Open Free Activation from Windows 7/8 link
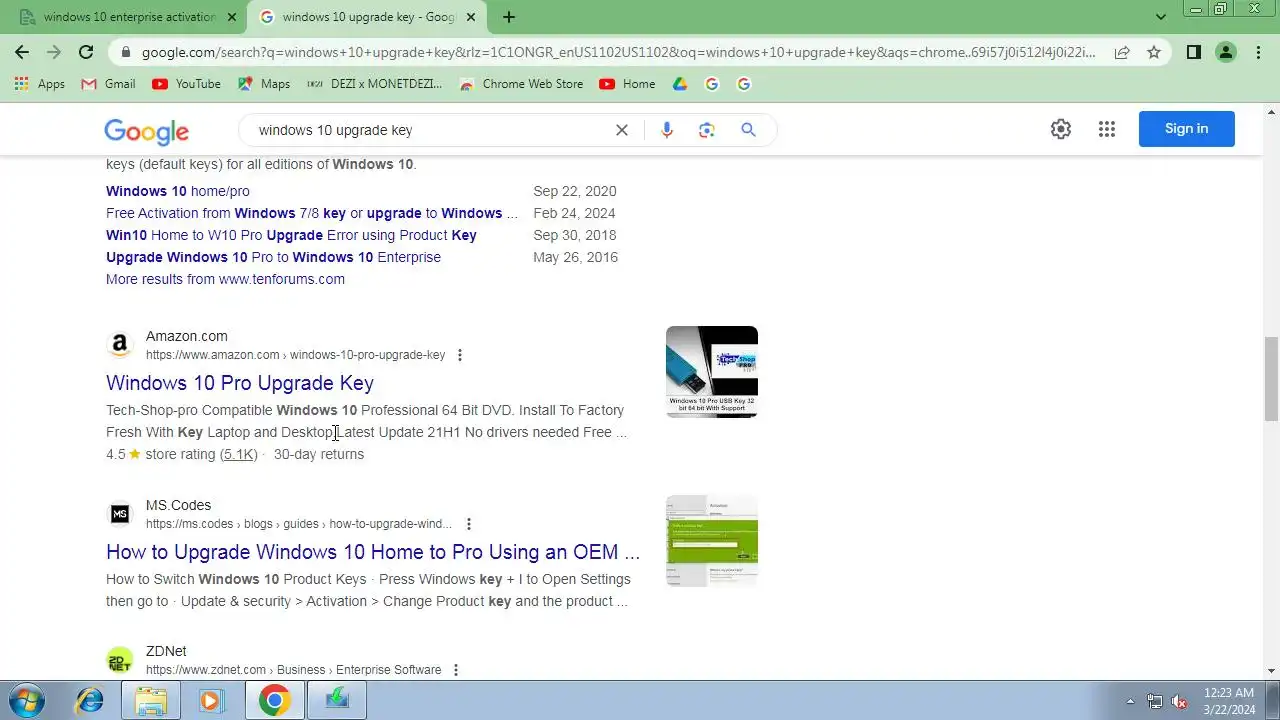1280x720 pixels. click(x=312, y=213)
